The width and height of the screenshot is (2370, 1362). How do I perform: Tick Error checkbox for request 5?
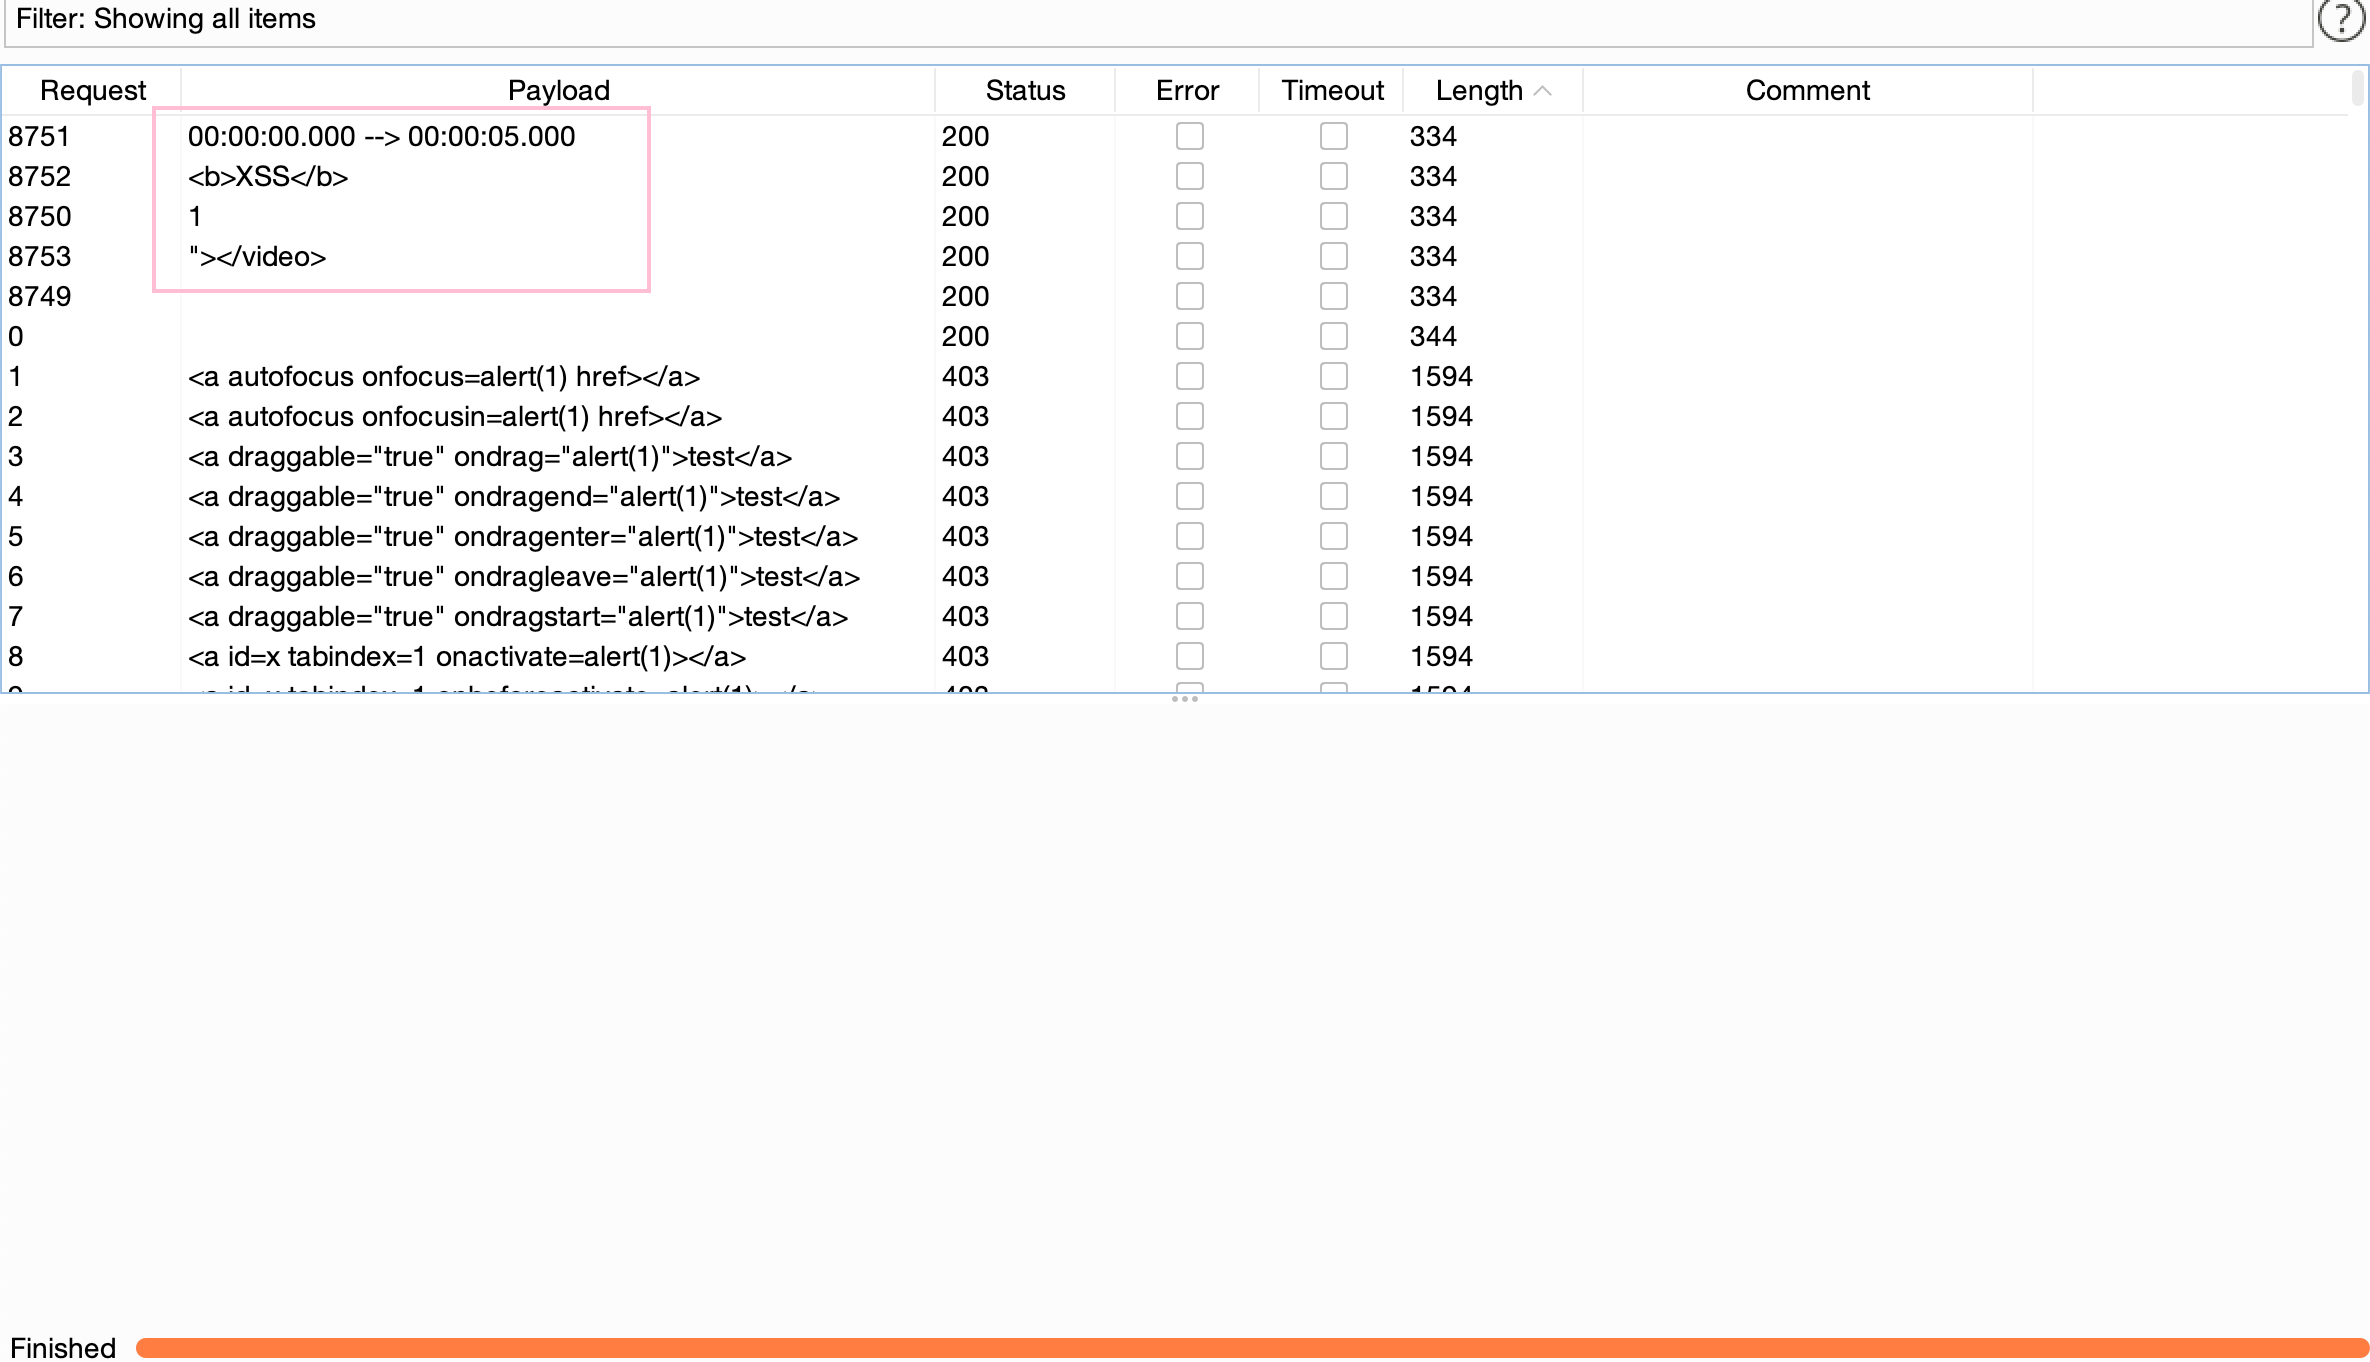[1189, 536]
